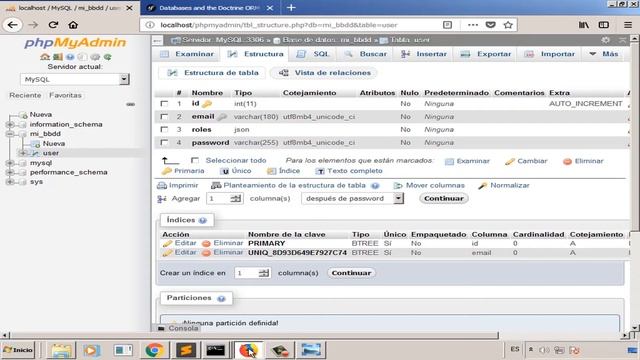The image size is (640, 360).
Task: Click the sidebar link/collapse icon
Action: tap(130, 104)
